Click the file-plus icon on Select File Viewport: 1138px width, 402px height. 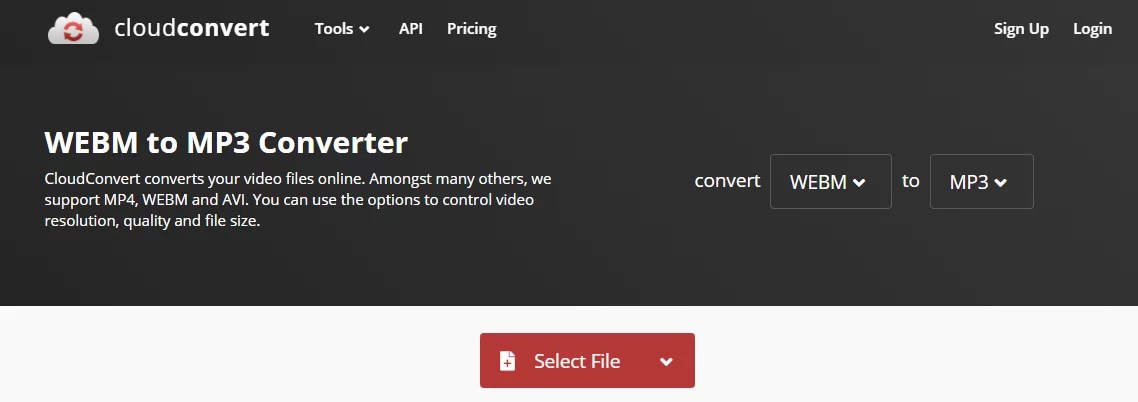click(507, 361)
